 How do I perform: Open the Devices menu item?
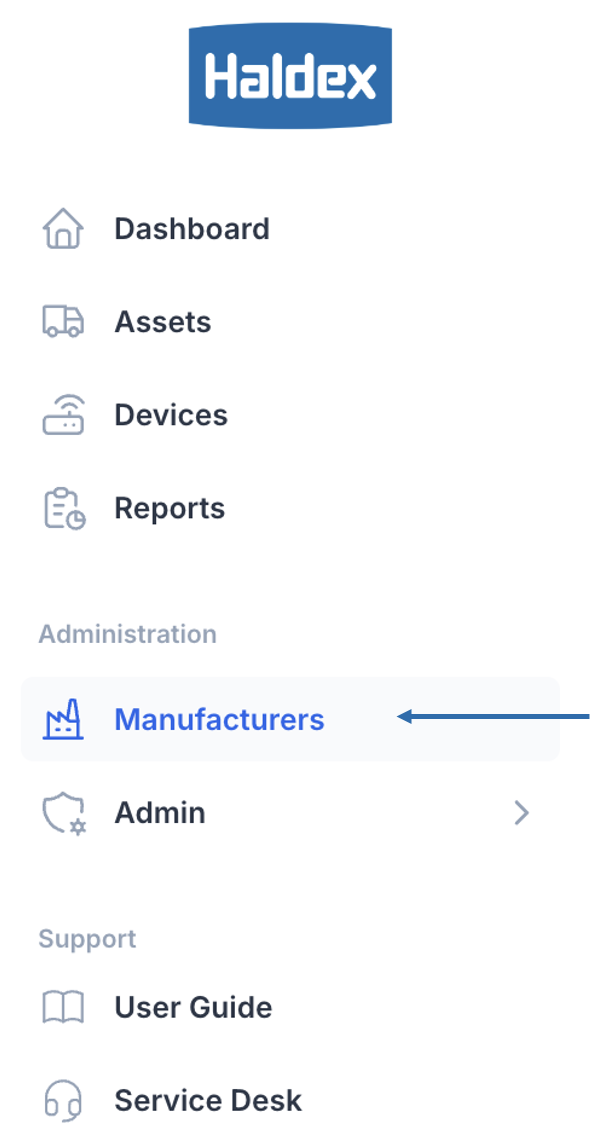click(x=171, y=415)
